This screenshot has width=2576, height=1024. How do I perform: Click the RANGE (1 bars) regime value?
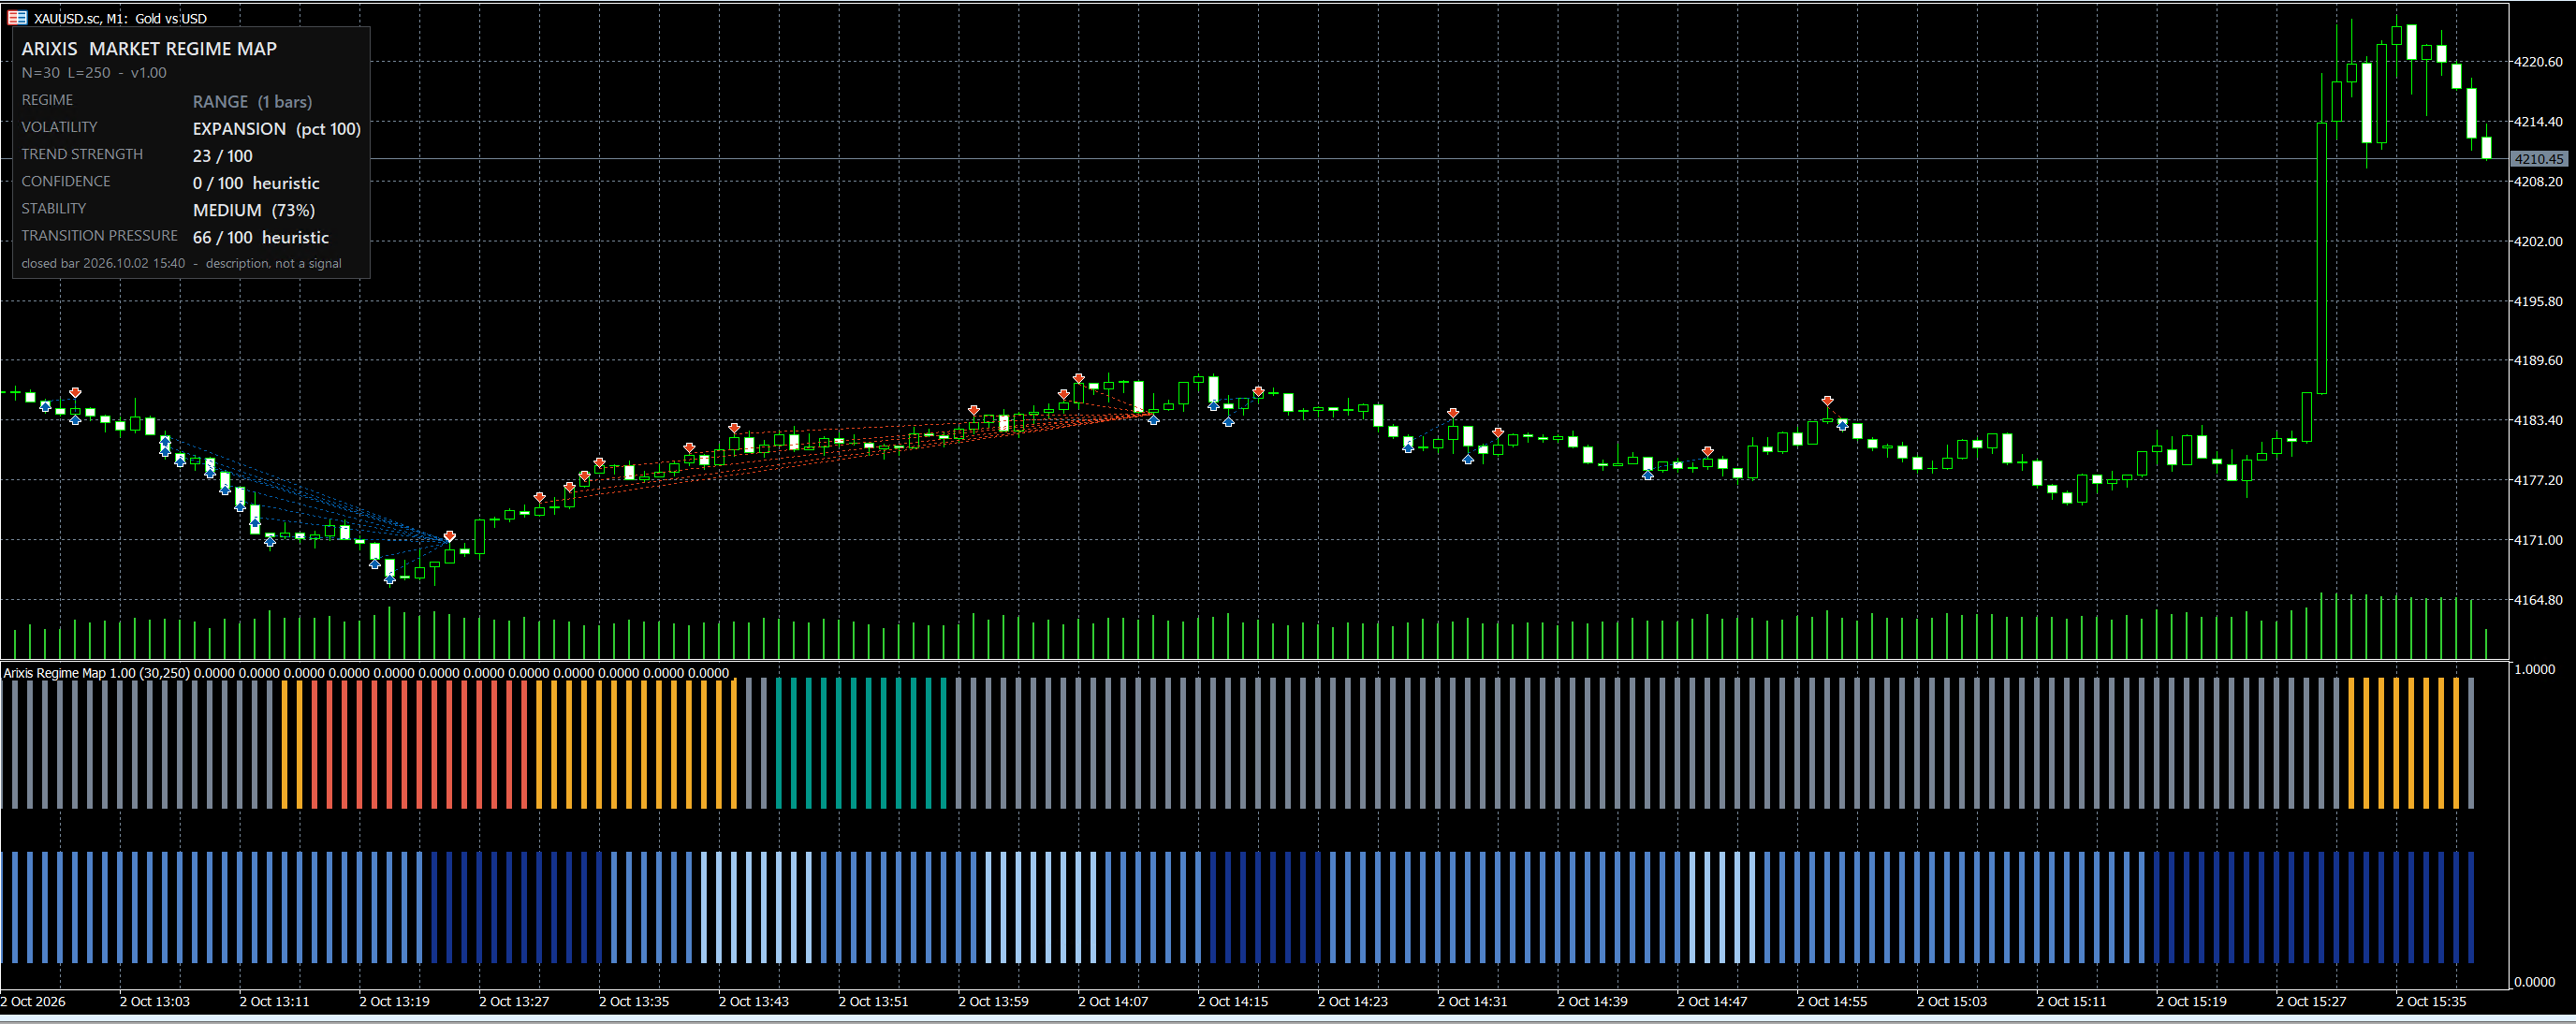click(252, 102)
